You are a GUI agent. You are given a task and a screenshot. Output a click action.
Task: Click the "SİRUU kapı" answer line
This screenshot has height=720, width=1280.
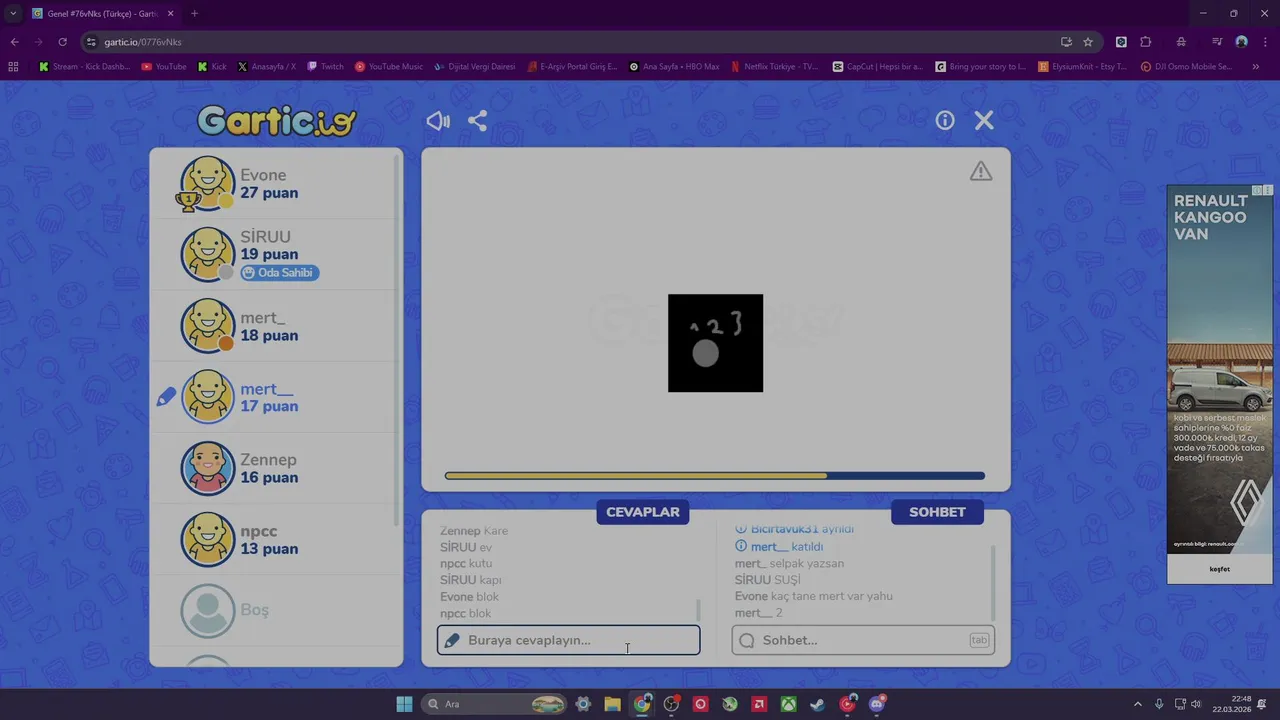point(471,580)
